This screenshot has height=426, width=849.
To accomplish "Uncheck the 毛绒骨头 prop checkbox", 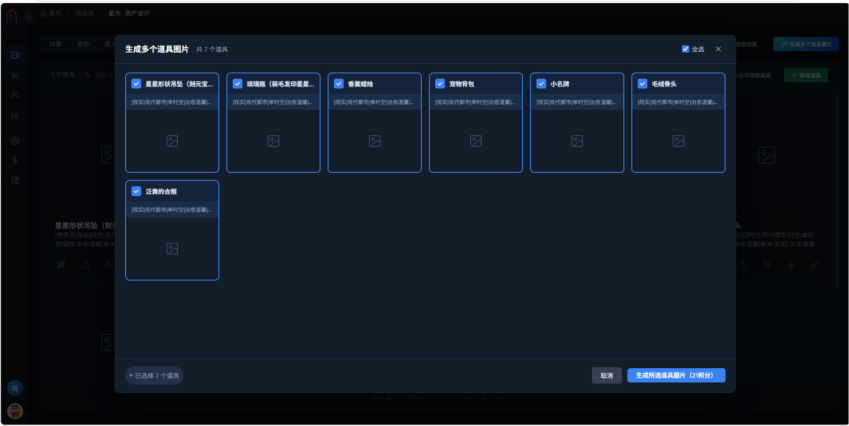I will coord(642,84).
